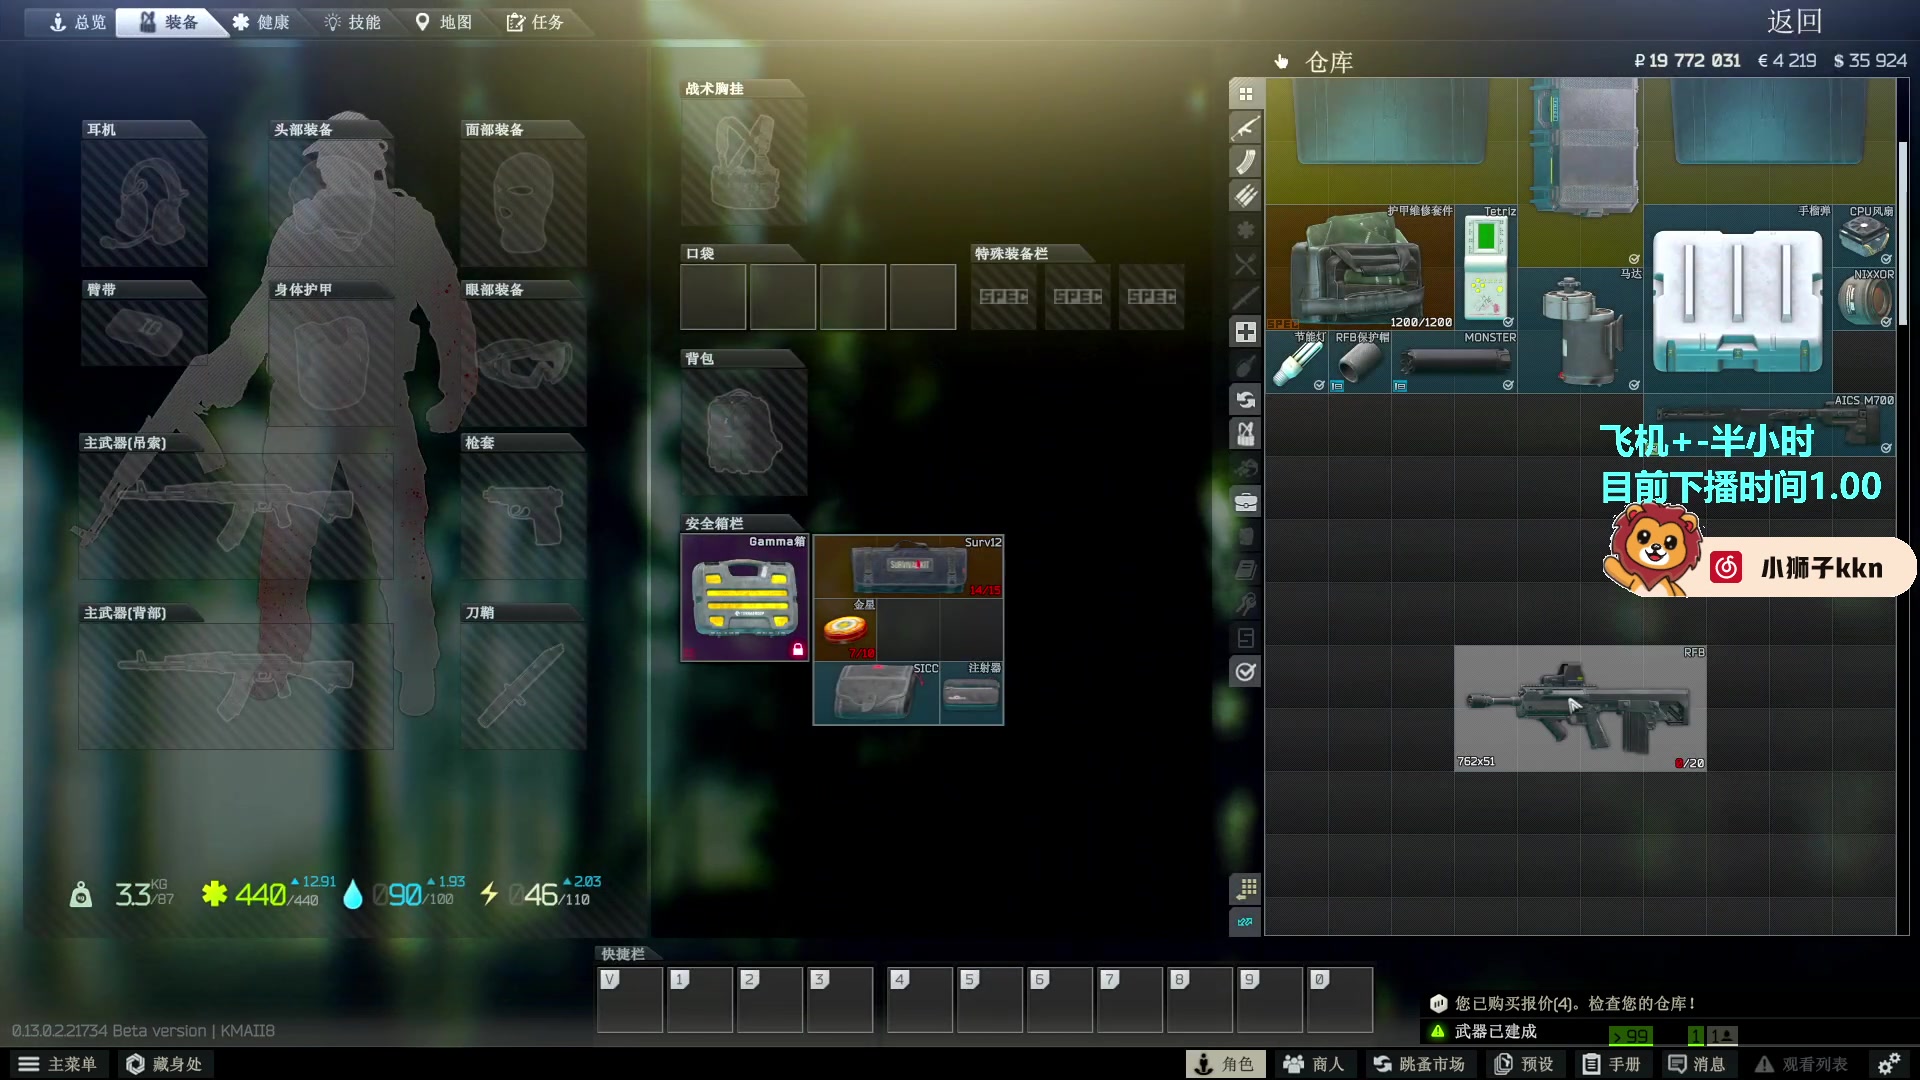The height and width of the screenshot is (1080, 1920).
Task: Filter stash by ammo rounds icon
Action: tap(1245, 196)
